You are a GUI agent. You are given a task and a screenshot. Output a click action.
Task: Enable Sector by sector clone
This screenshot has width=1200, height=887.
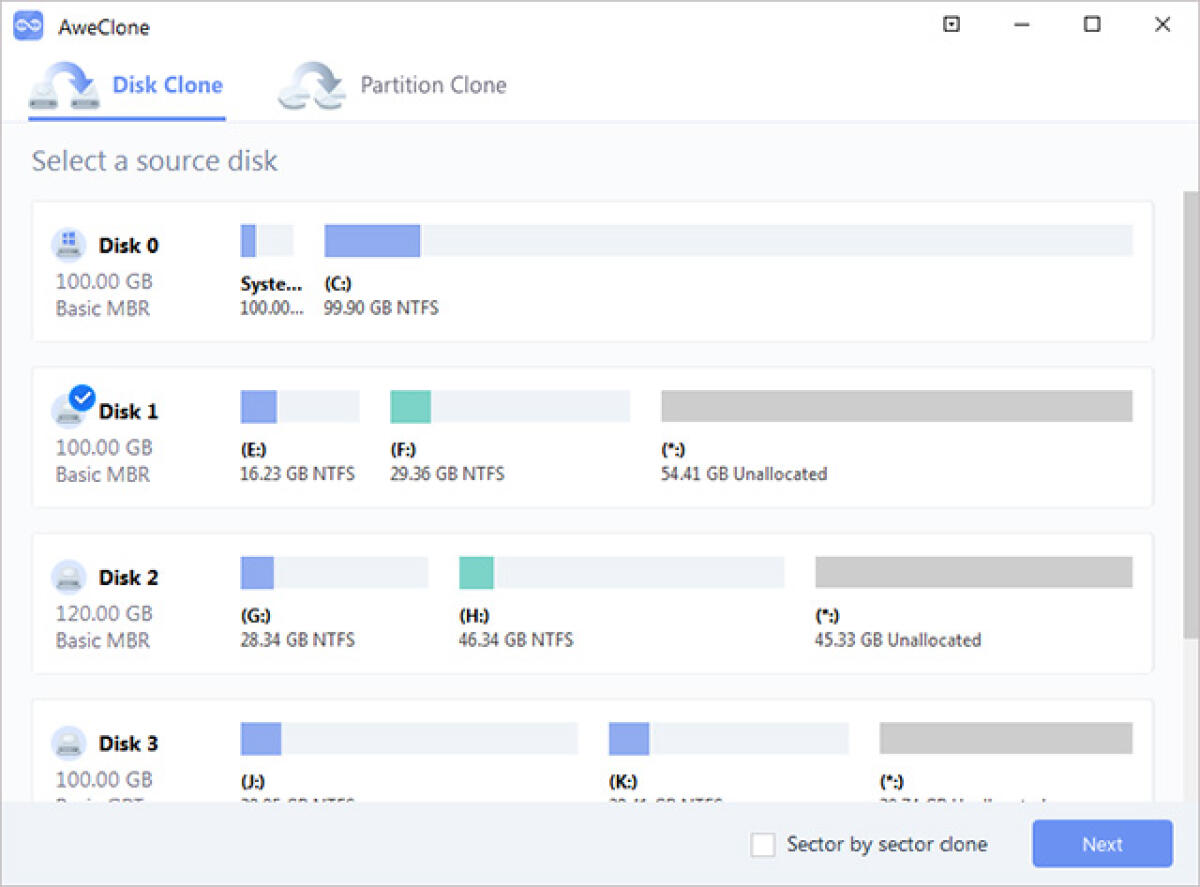click(763, 844)
